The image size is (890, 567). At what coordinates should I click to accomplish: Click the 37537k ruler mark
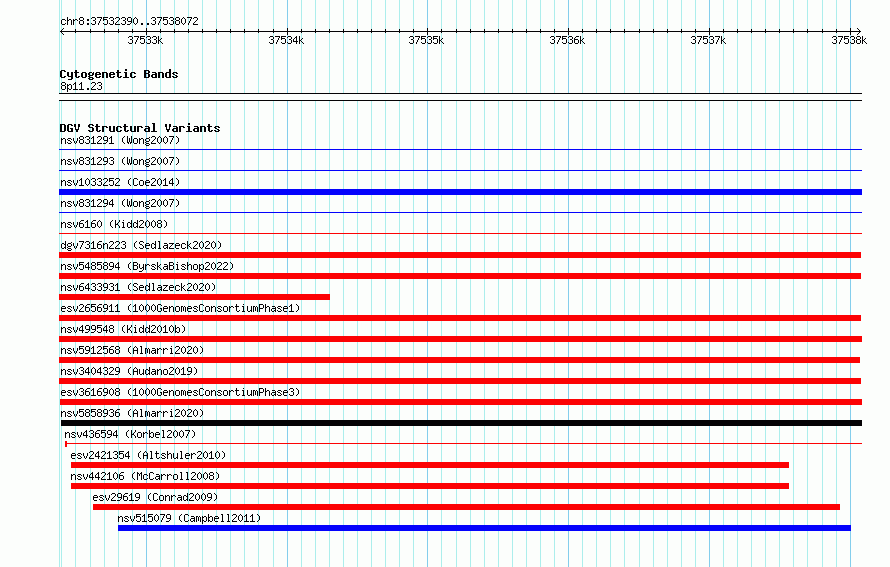pyautogui.click(x=708, y=40)
